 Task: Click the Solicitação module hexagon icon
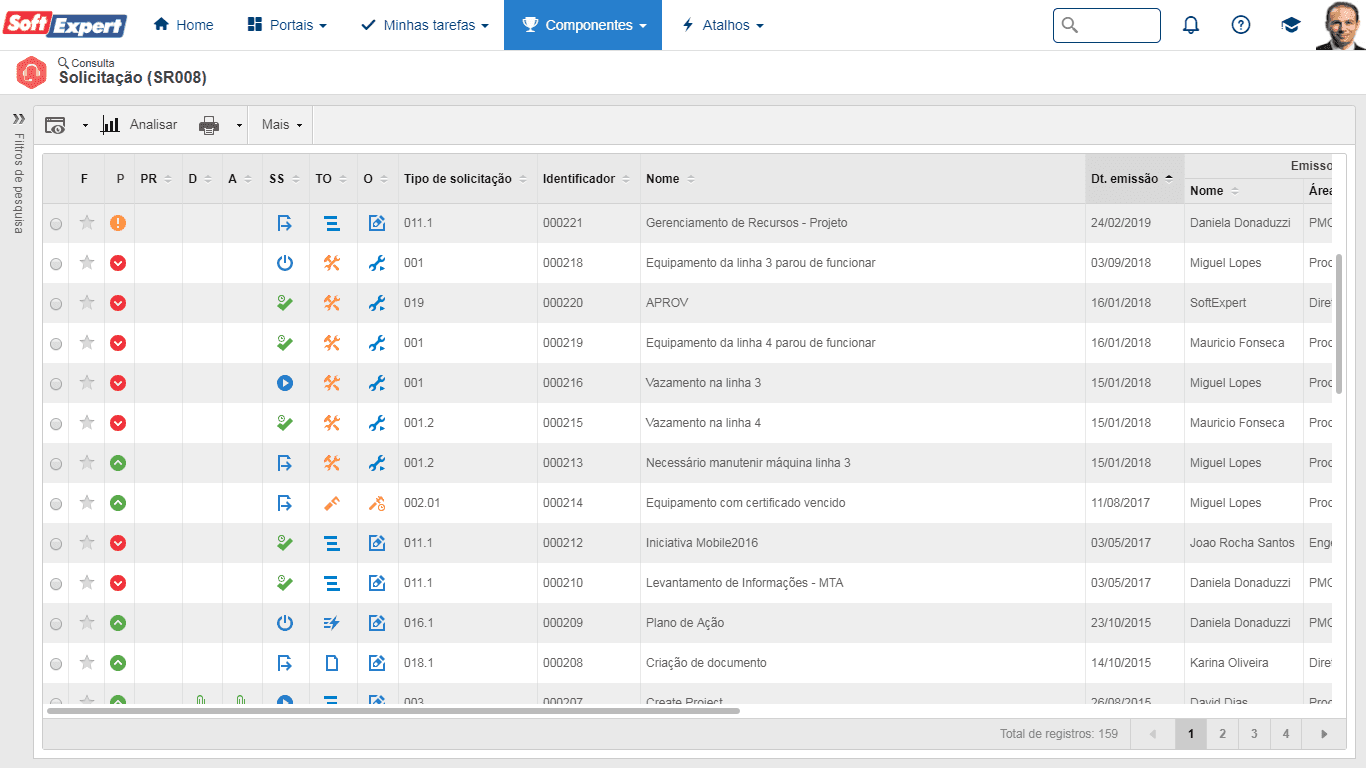[x=32, y=73]
